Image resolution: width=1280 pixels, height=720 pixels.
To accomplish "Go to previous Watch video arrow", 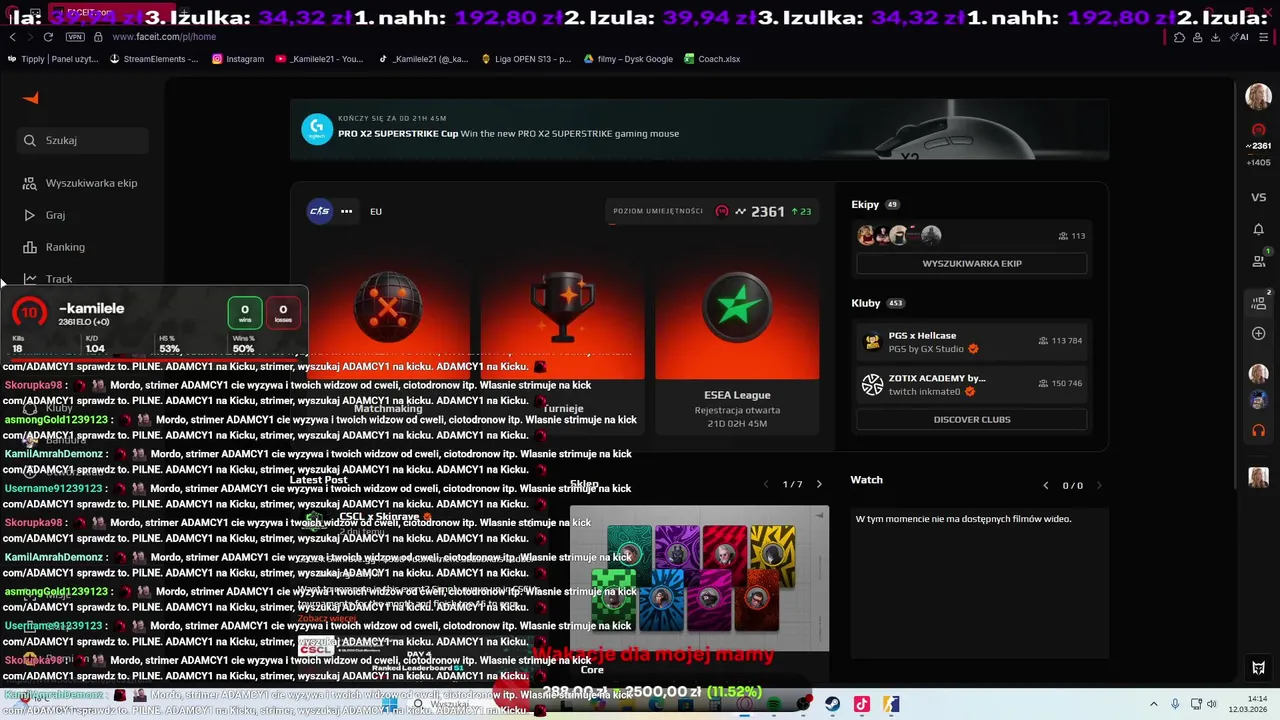I will (x=1046, y=485).
